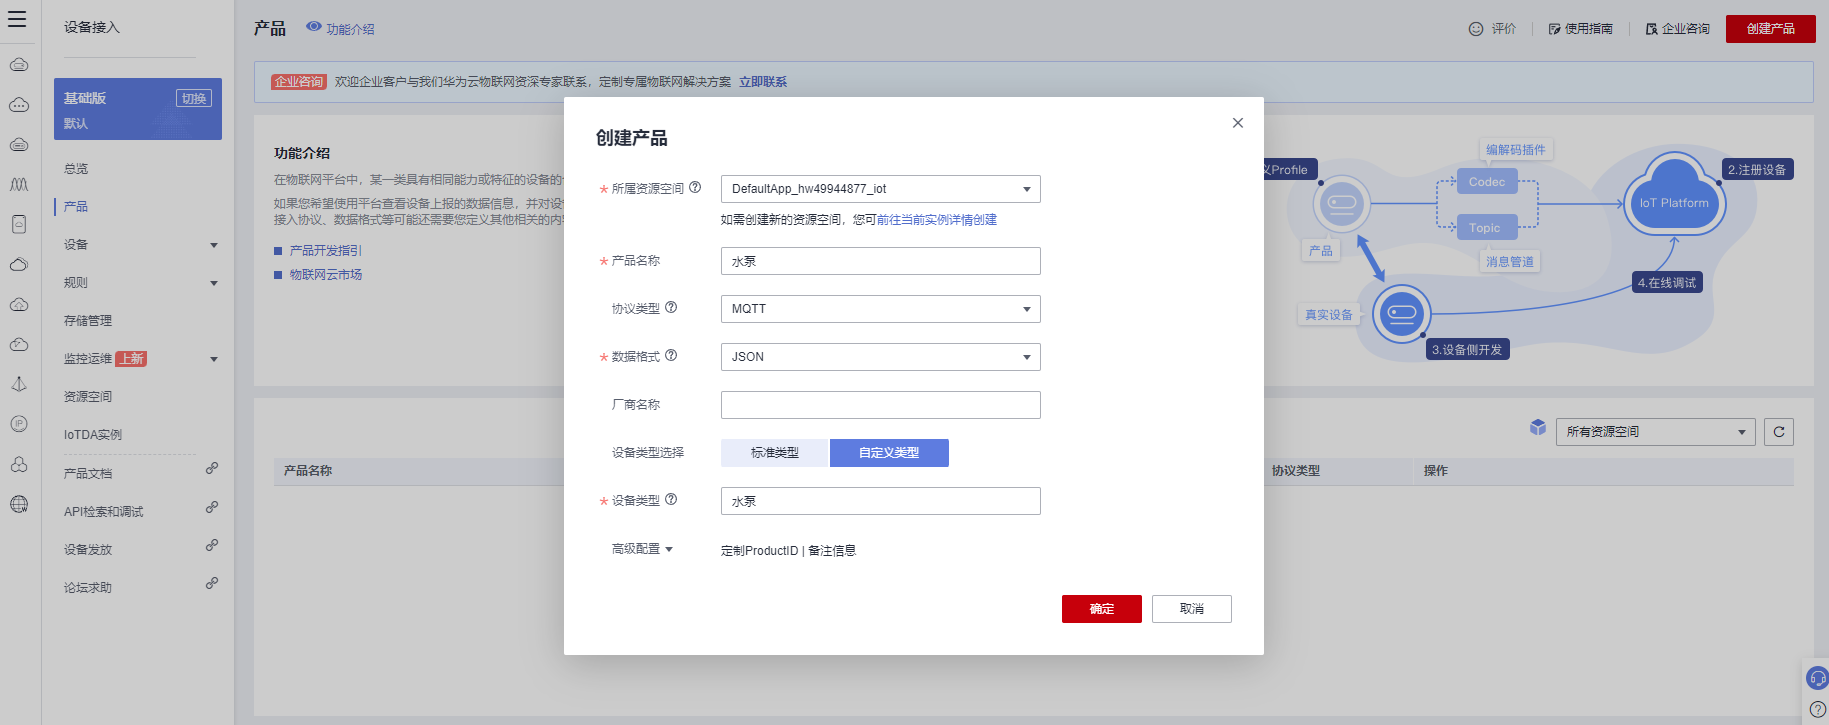This screenshot has height=725, width=1829.
Task: Open 存储管理 in the sidebar
Action: (88, 321)
